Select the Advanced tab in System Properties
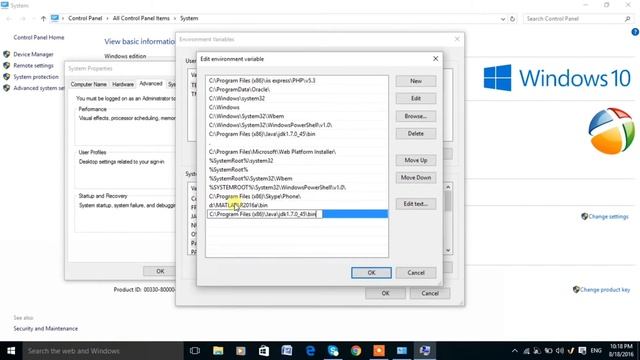The image size is (640, 360). pyautogui.click(x=151, y=84)
